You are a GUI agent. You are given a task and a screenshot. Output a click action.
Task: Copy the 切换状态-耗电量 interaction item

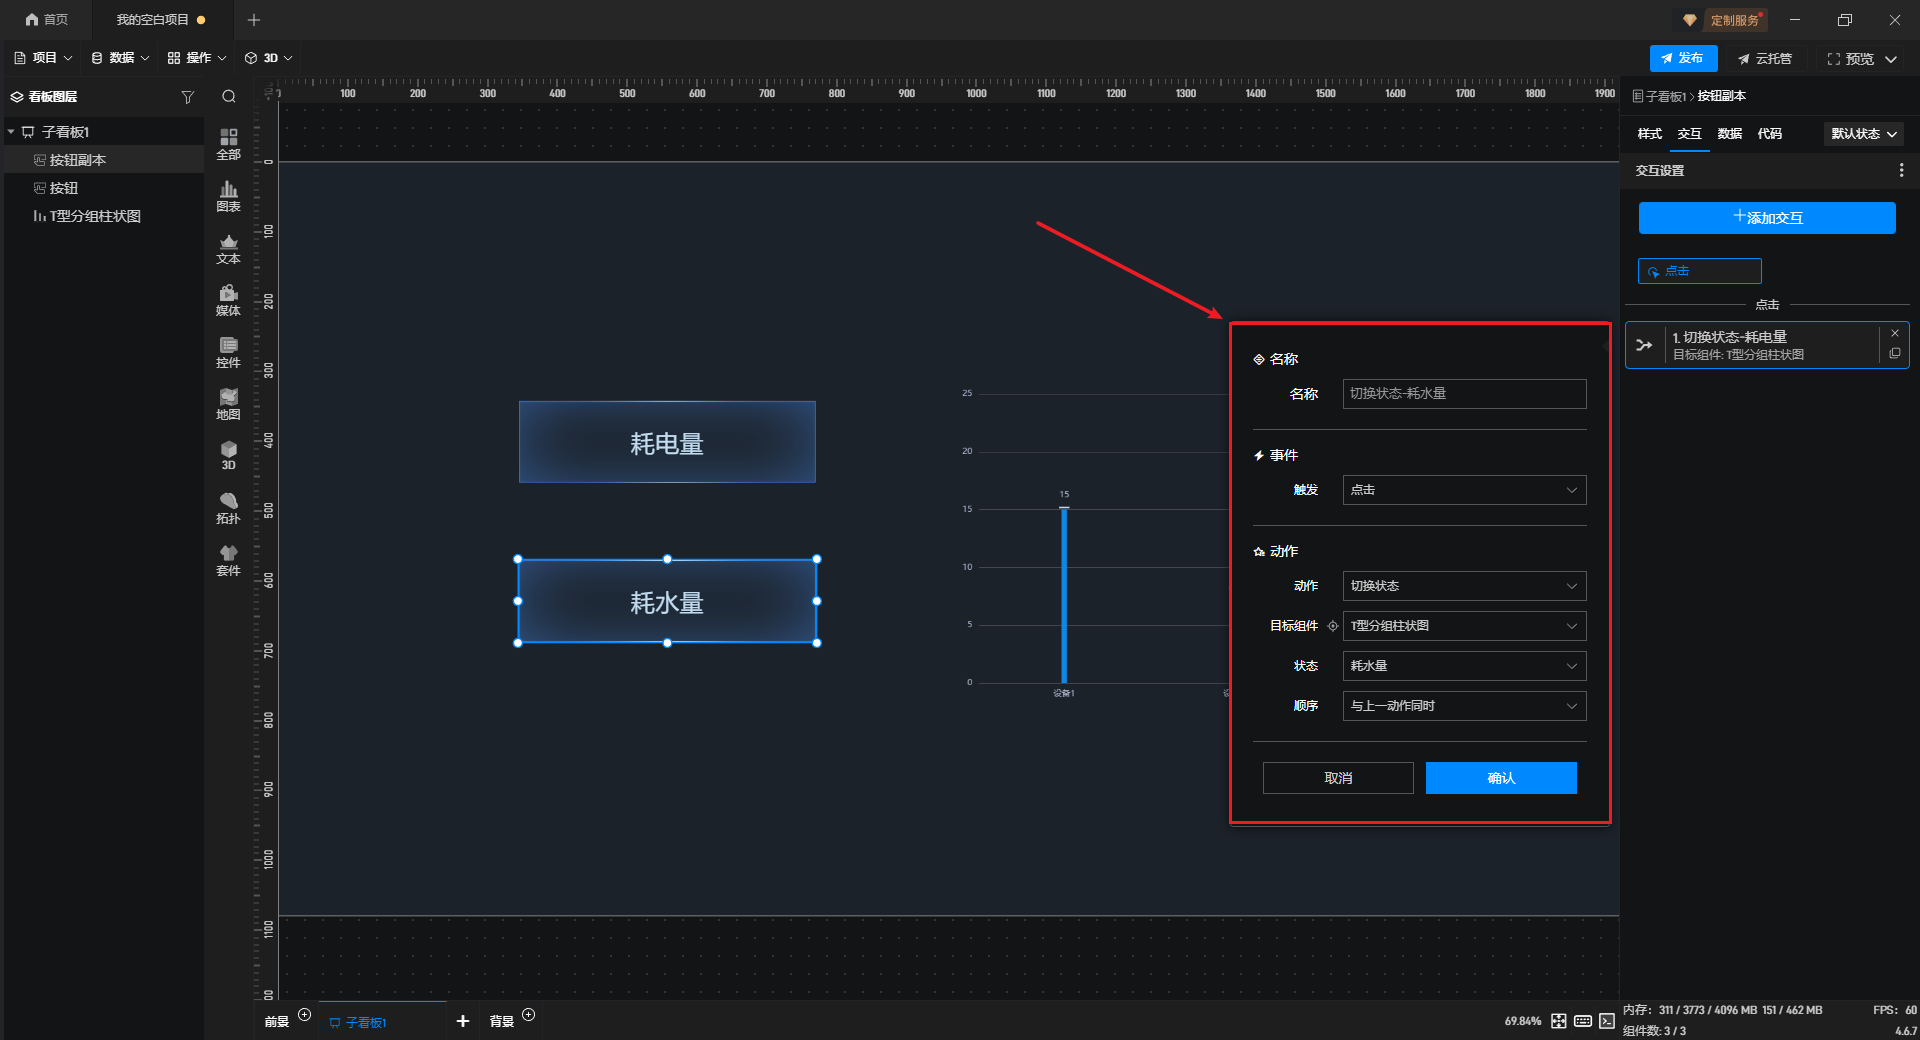[x=1895, y=354]
